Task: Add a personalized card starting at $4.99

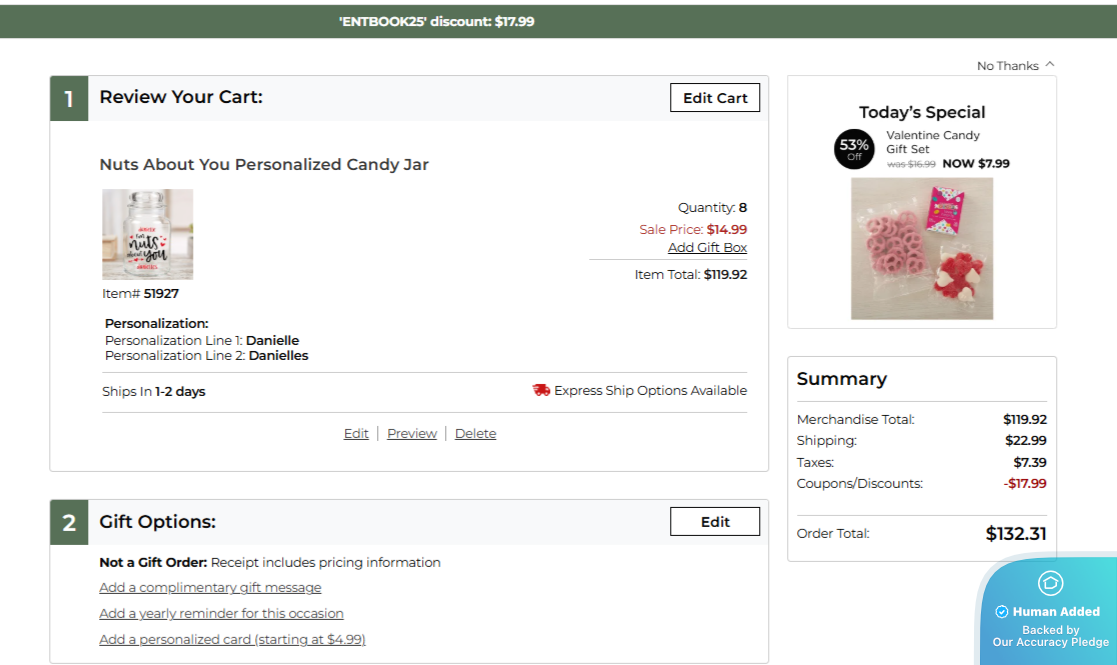Action: 232,639
